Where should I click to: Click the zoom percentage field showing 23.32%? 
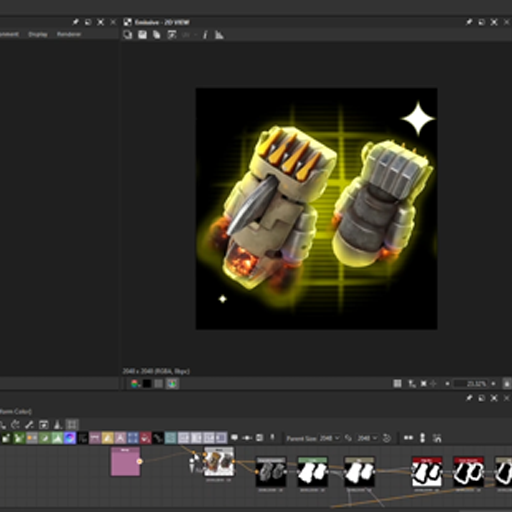pos(471,384)
